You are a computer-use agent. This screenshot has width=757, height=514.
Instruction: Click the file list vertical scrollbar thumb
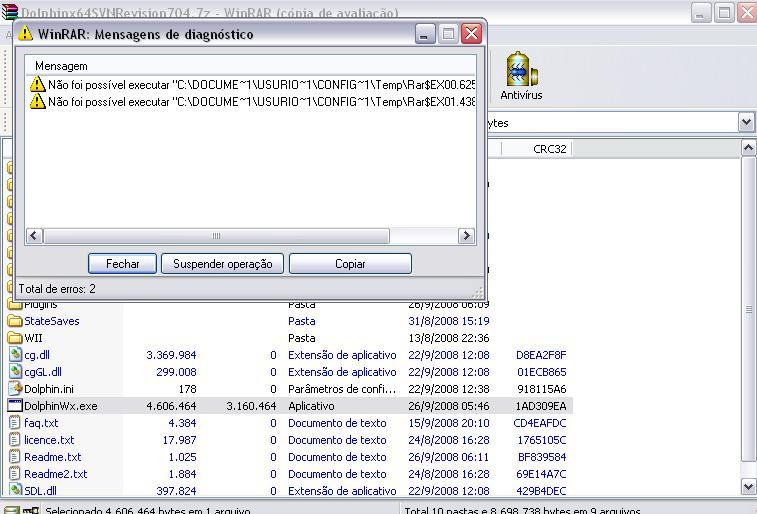pyautogui.click(x=748, y=309)
